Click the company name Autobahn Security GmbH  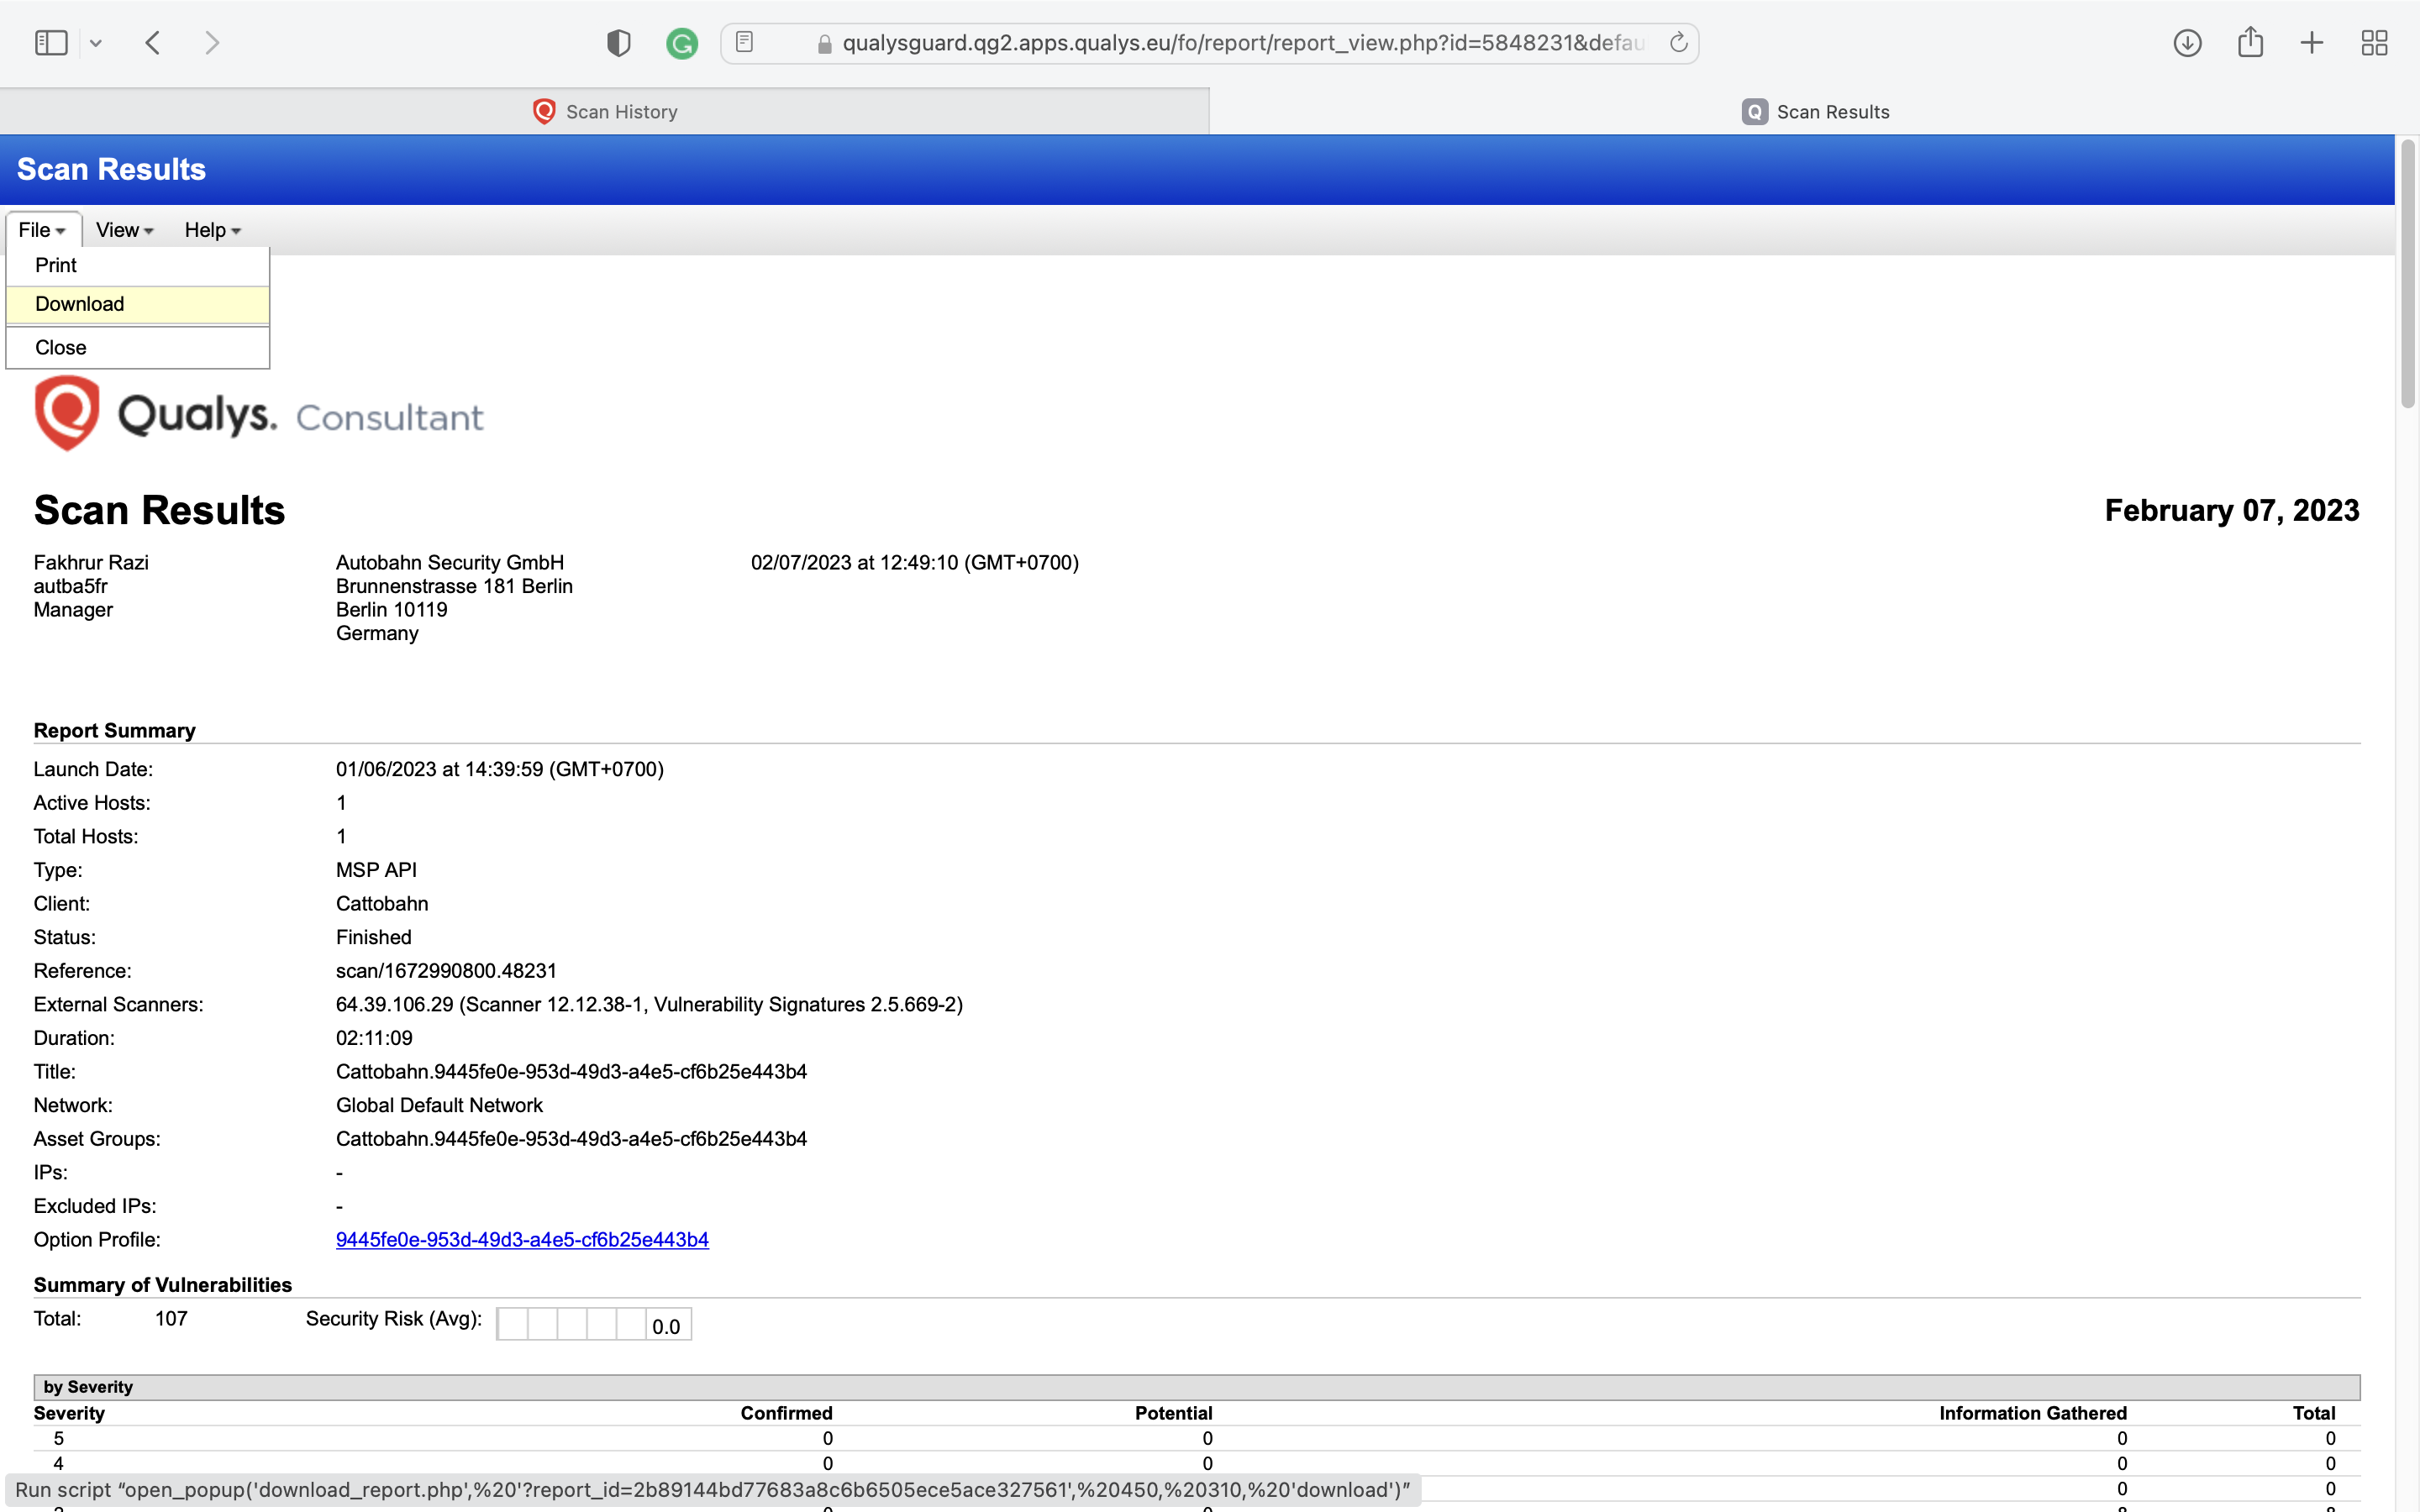[x=450, y=563]
